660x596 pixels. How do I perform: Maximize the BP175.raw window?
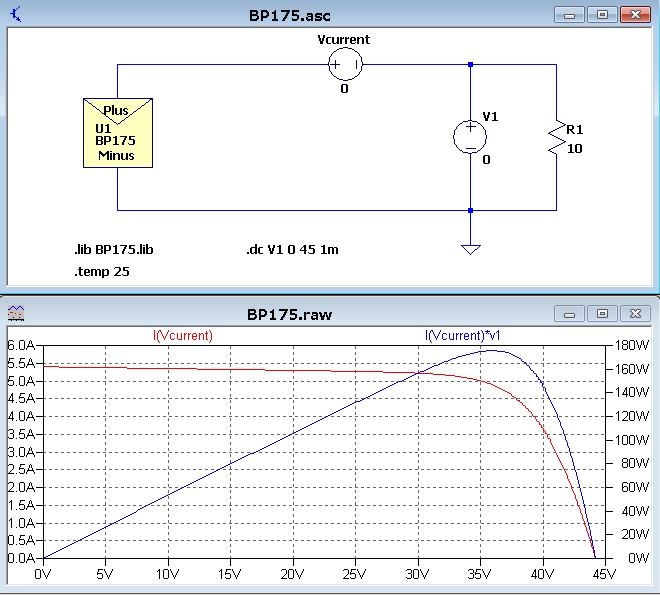pyautogui.click(x=602, y=314)
